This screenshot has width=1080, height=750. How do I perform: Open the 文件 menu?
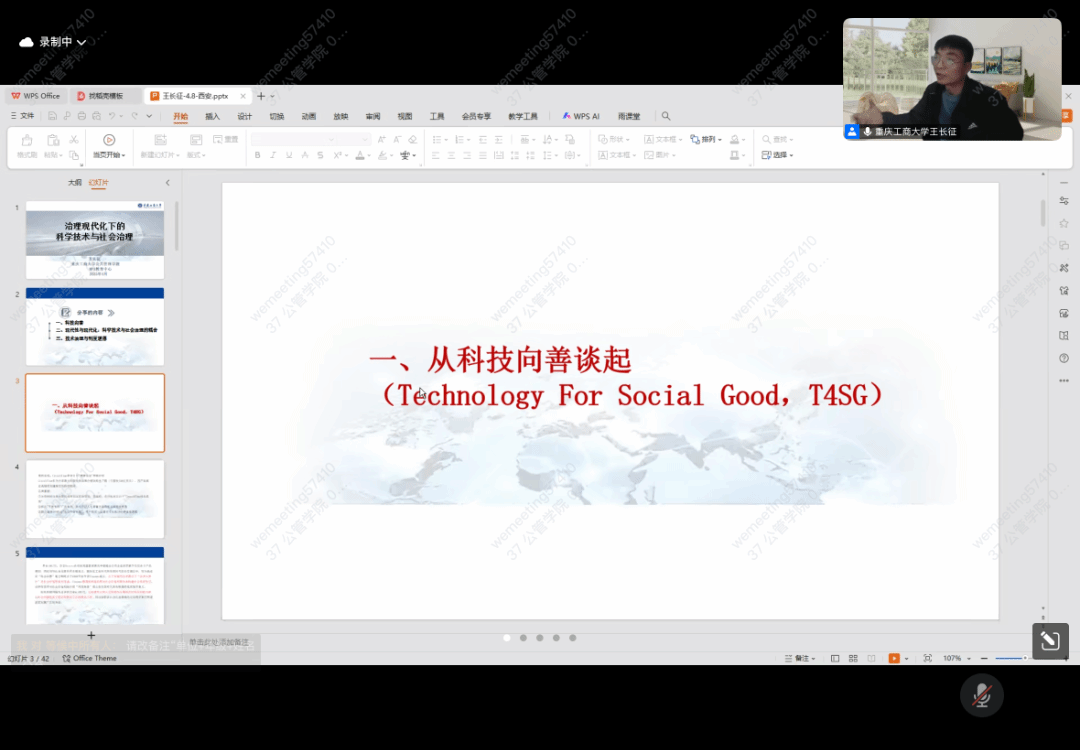23,116
